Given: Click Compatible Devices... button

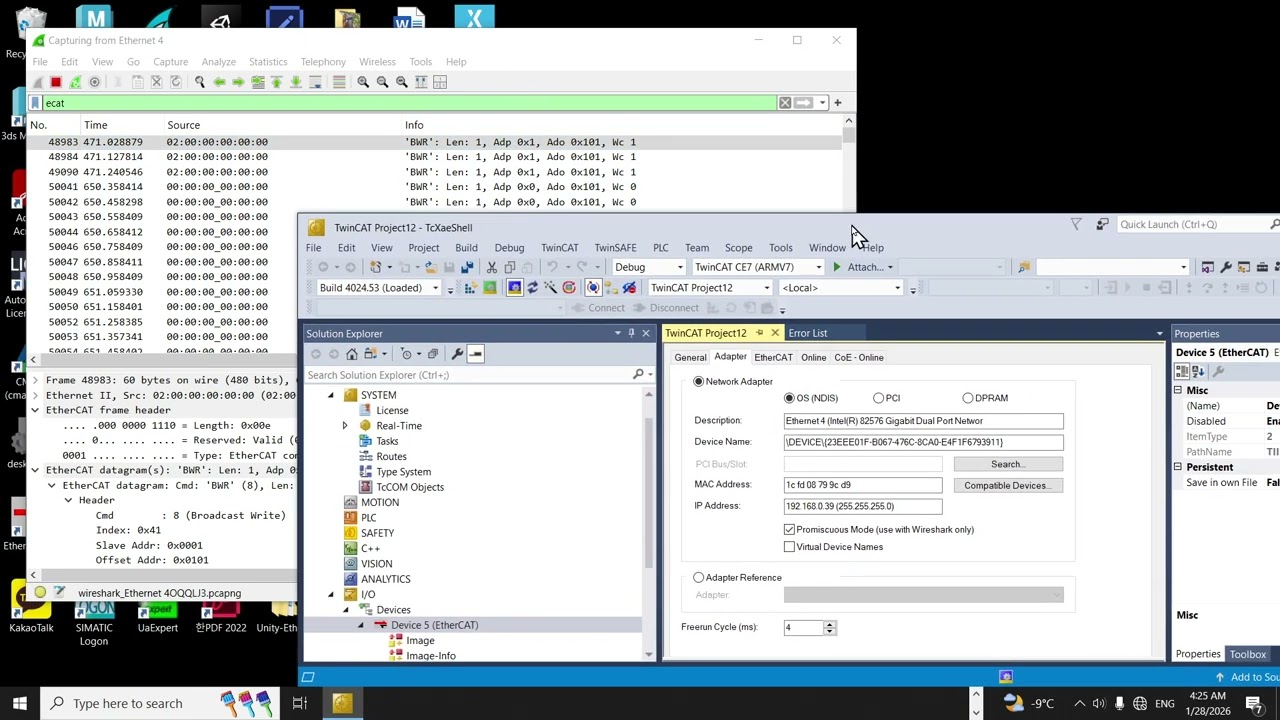Looking at the screenshot, I should coord(1007,485).
